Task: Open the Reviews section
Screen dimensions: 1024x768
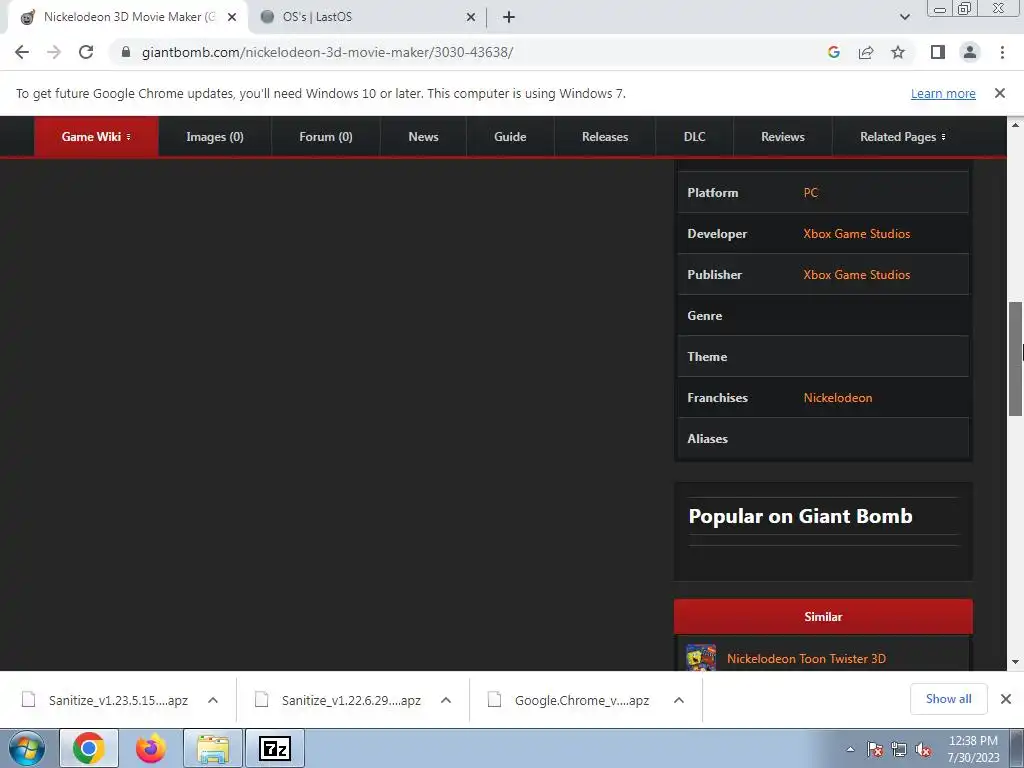Action: point(782,136)
